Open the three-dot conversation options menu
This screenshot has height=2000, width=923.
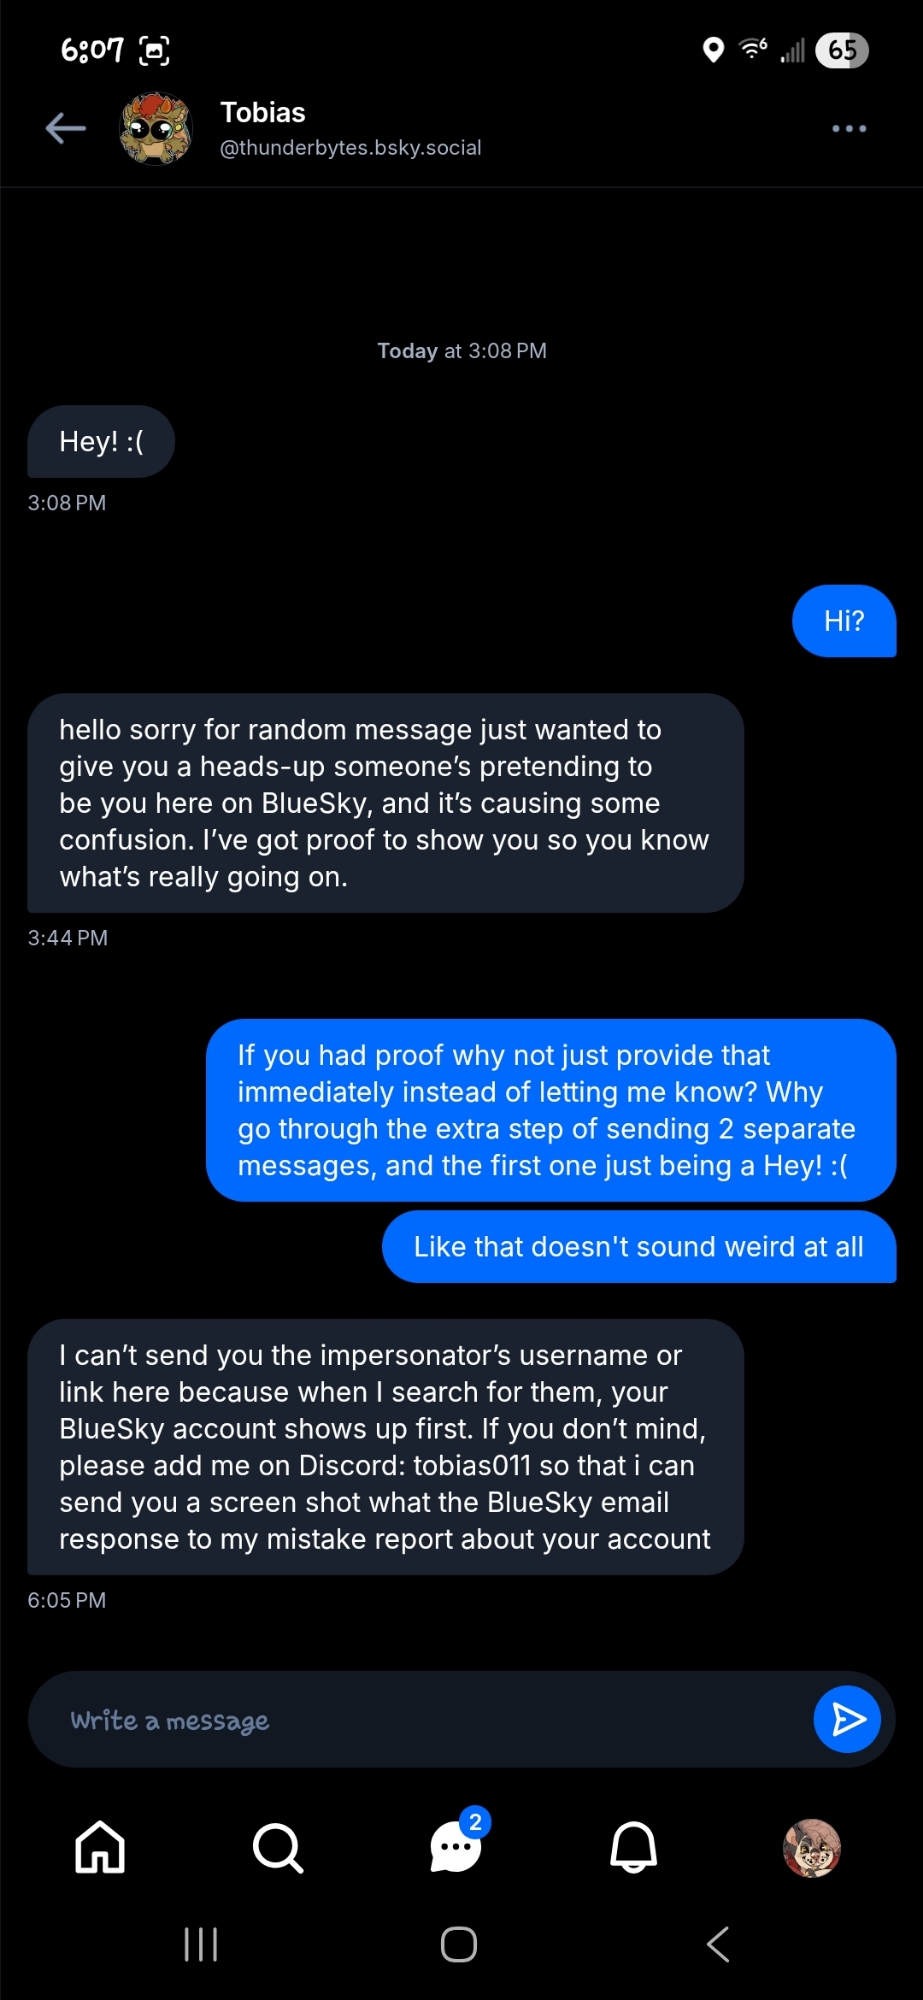849,129
